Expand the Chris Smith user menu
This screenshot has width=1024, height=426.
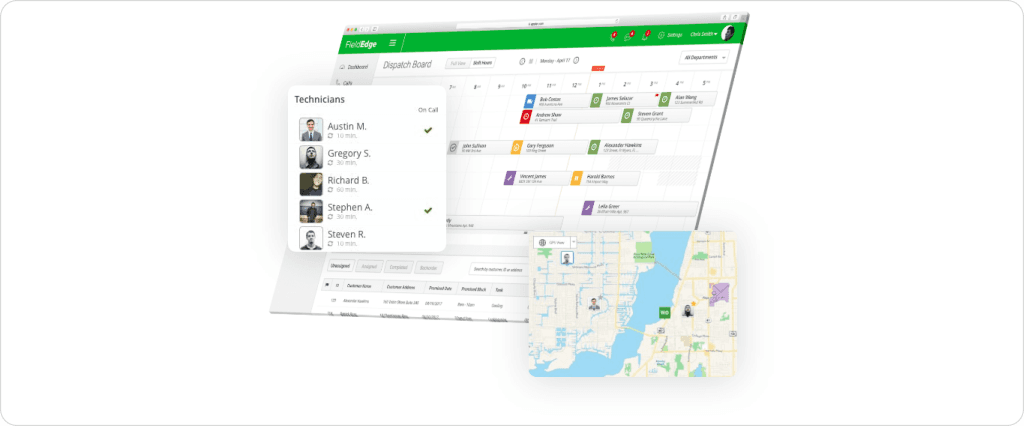pos(703,34)
